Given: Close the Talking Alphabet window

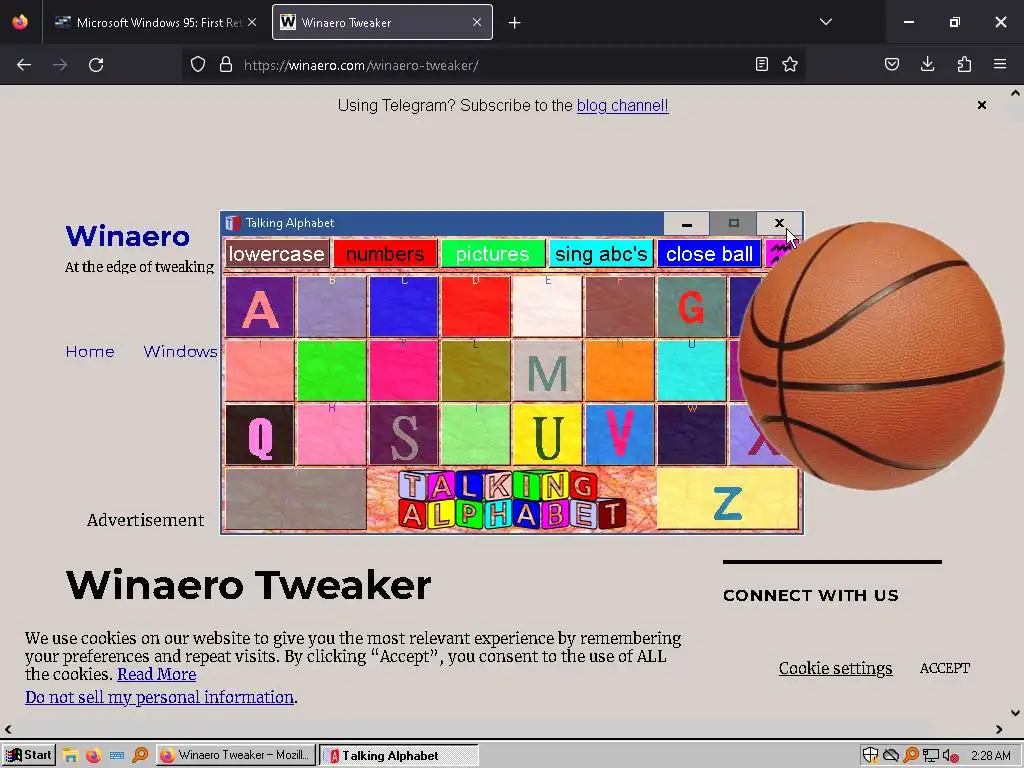Looking at the screenshot, I should 779,223.
